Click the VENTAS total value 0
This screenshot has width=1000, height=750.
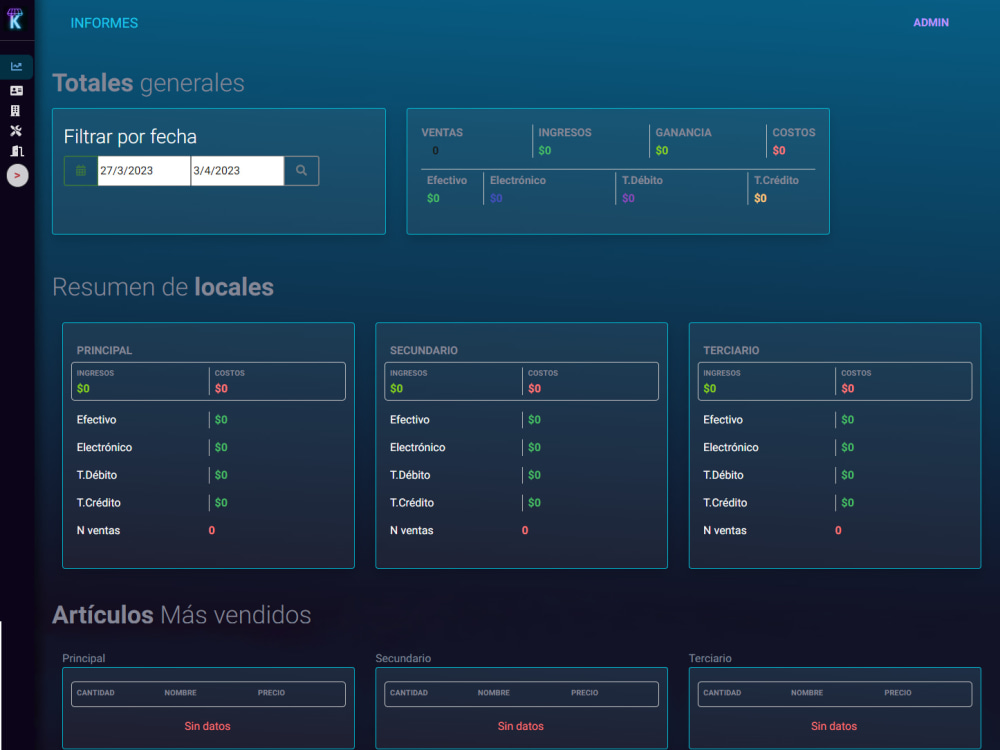pyautogui.click(x=436, y=151)
